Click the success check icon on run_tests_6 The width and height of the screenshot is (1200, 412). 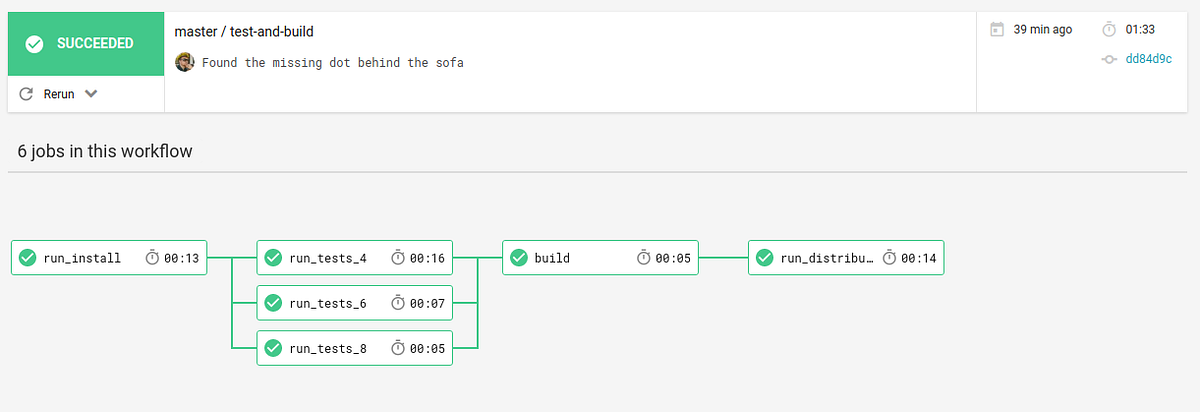tap(273, 303)
